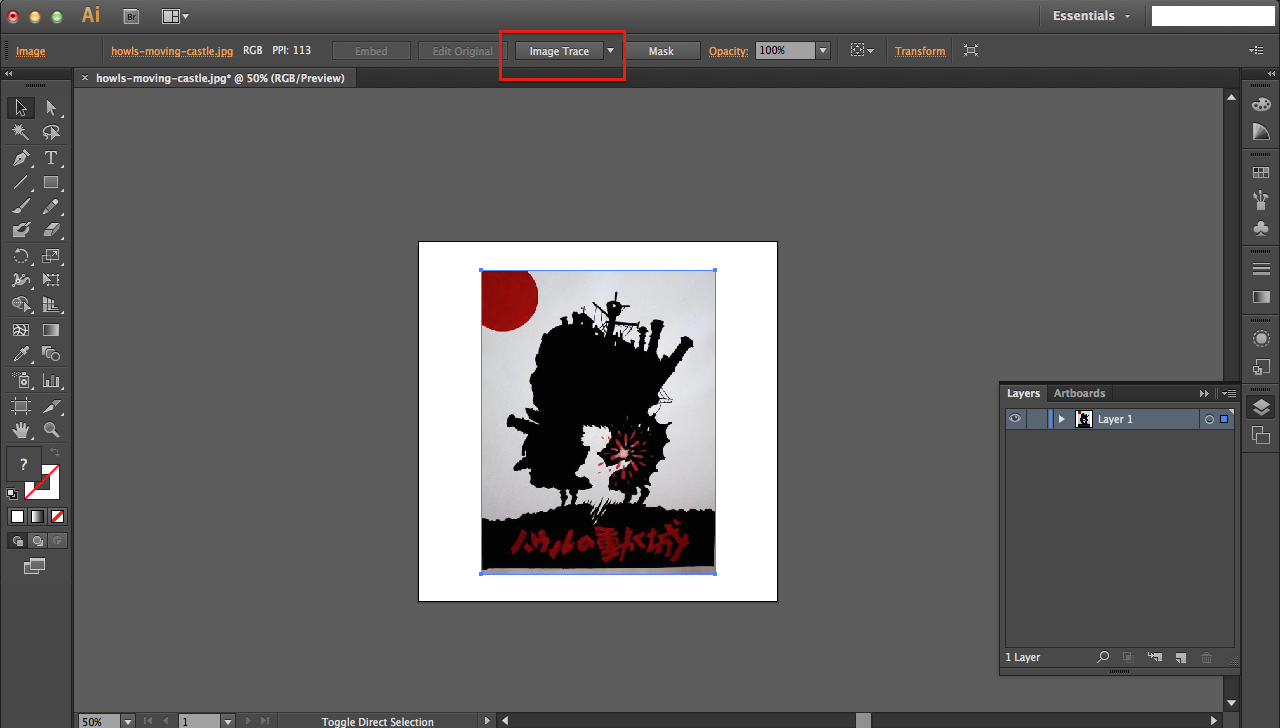
Task: Select the Type tool
Action: point(51,158)
